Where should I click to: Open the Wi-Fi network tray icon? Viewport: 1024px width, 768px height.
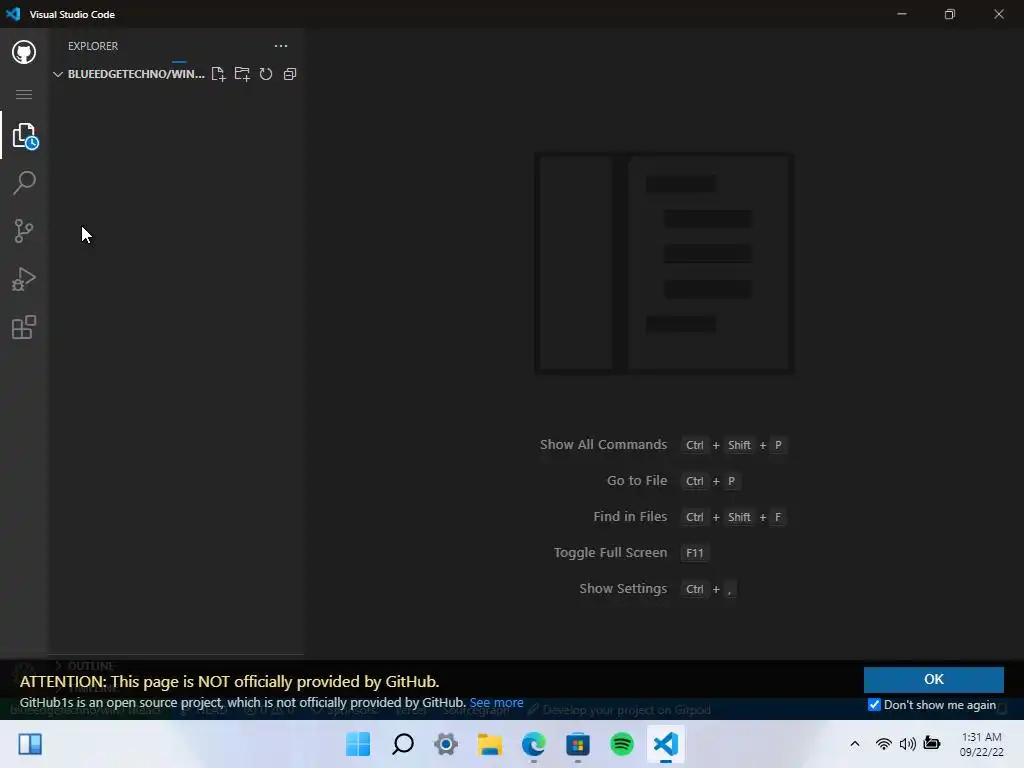[884, 744]
